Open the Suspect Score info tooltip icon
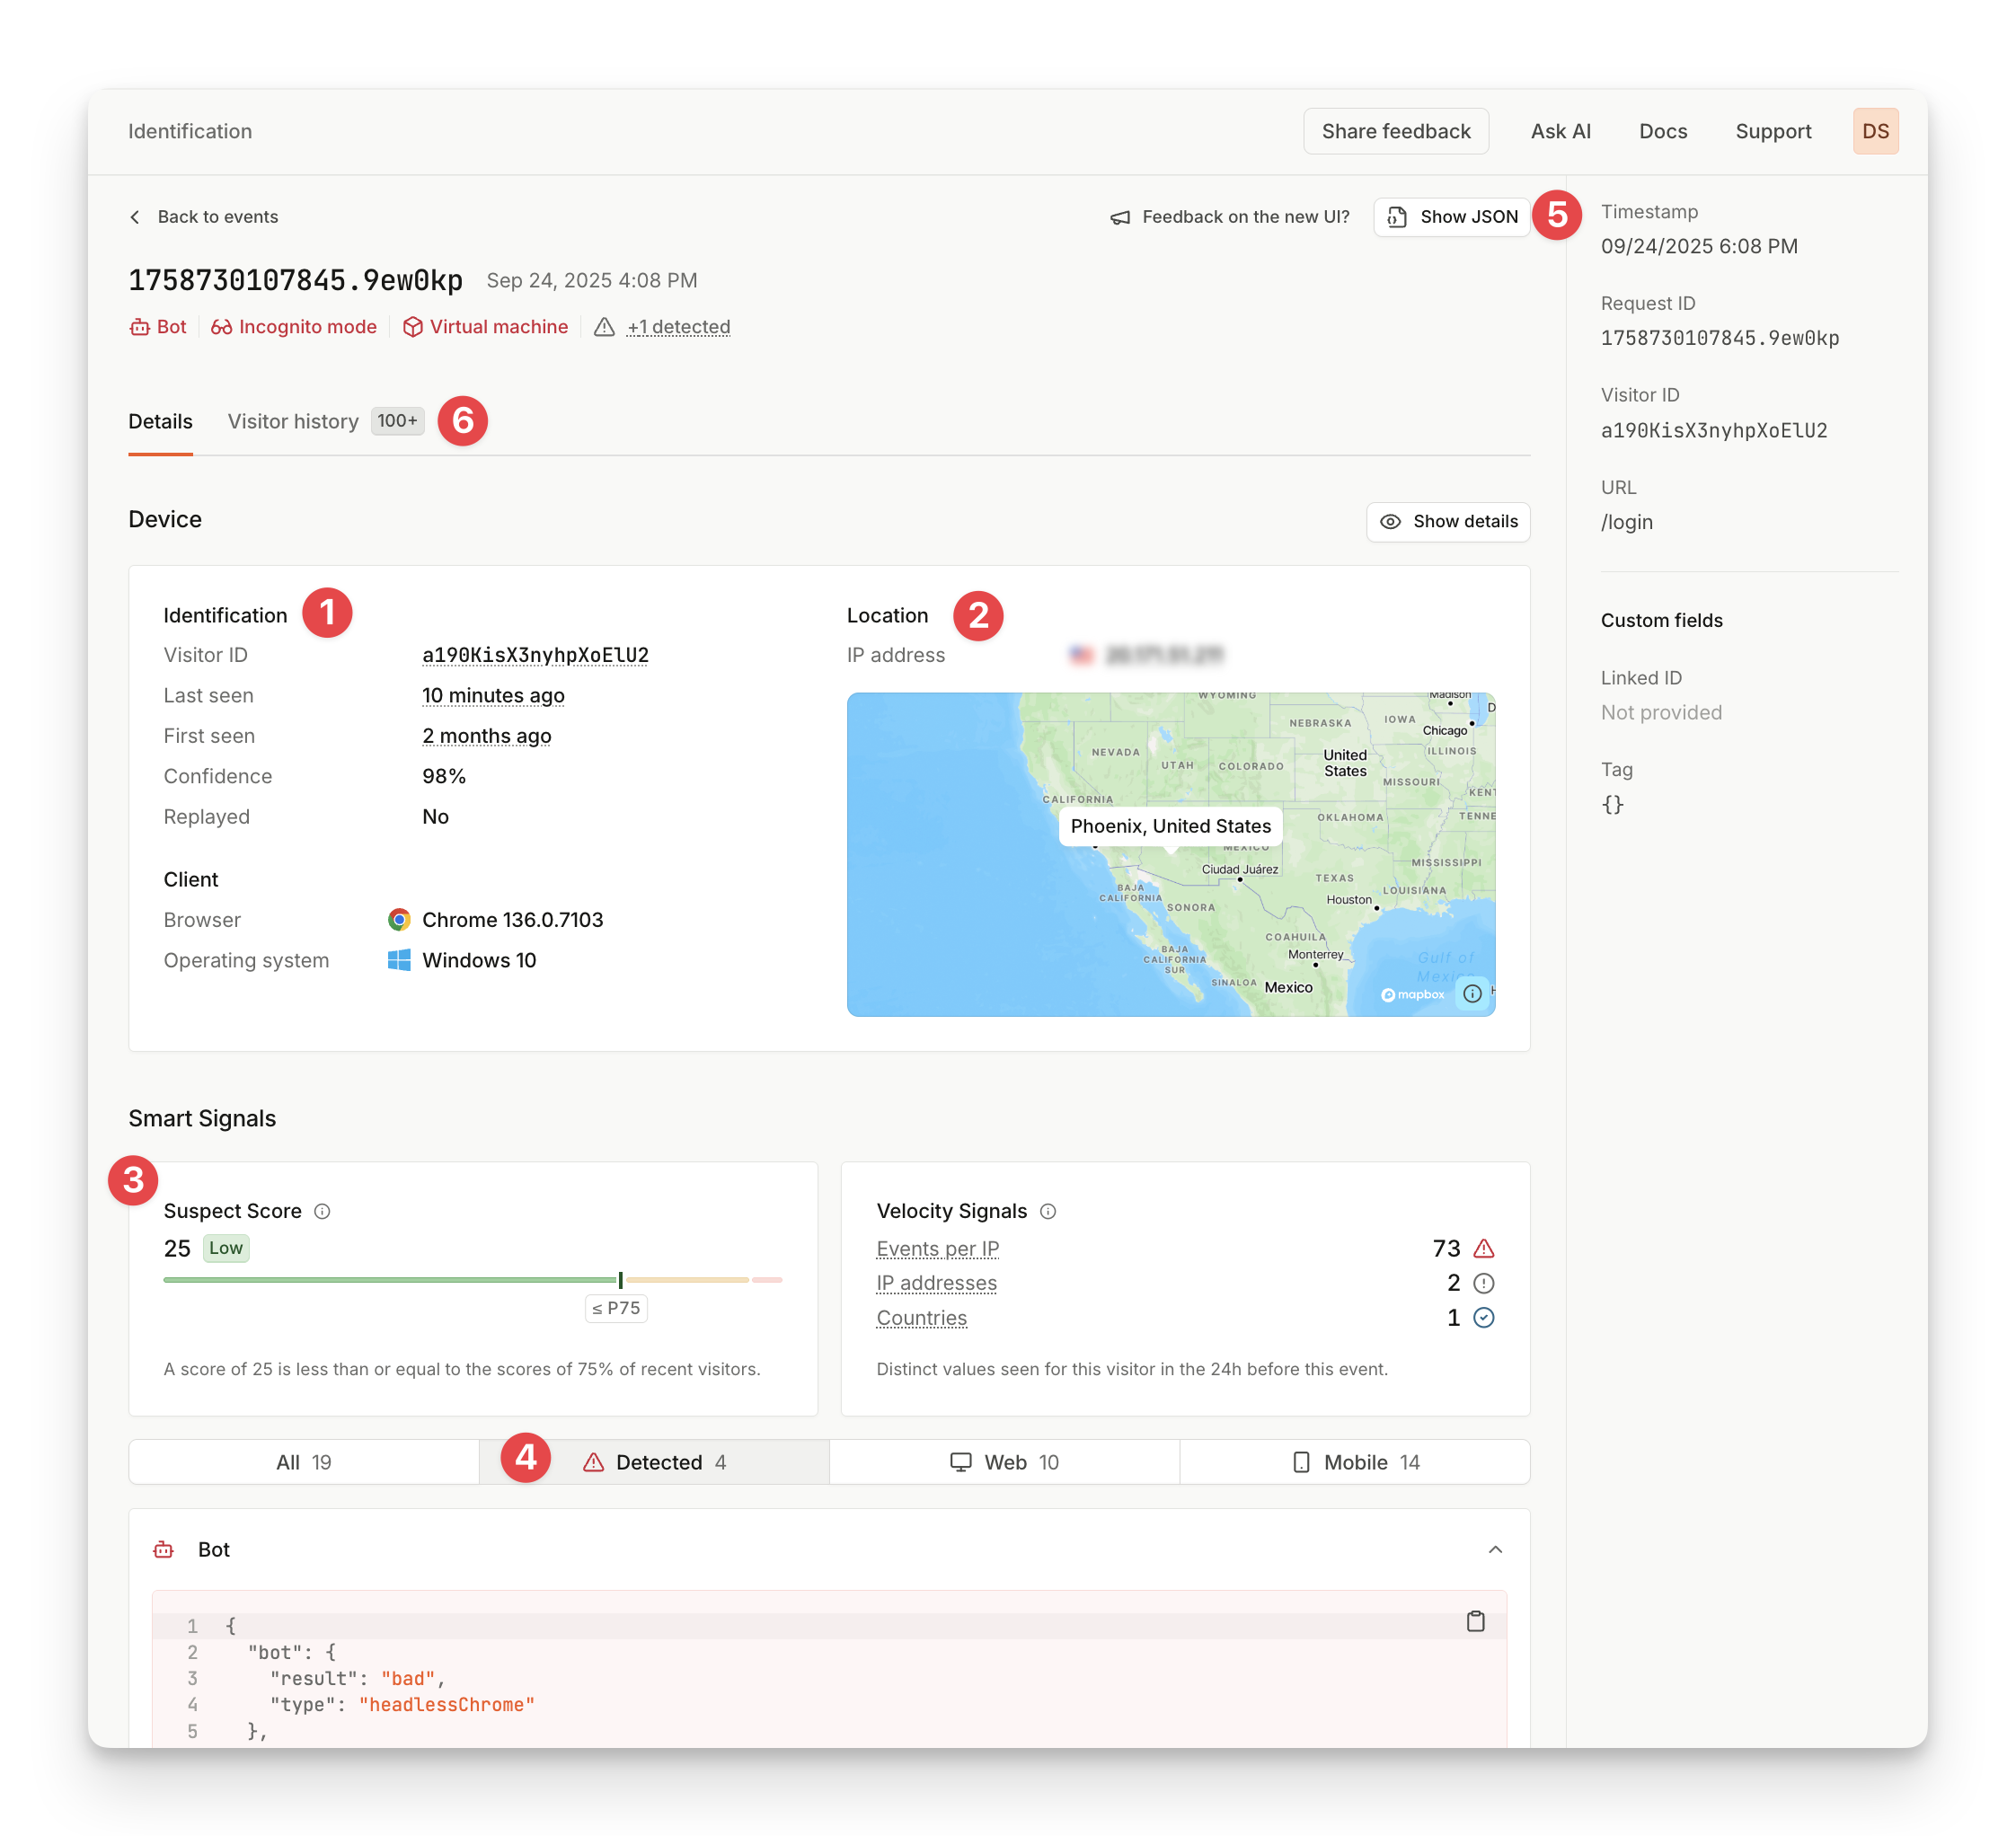 tap(322, 1211)
